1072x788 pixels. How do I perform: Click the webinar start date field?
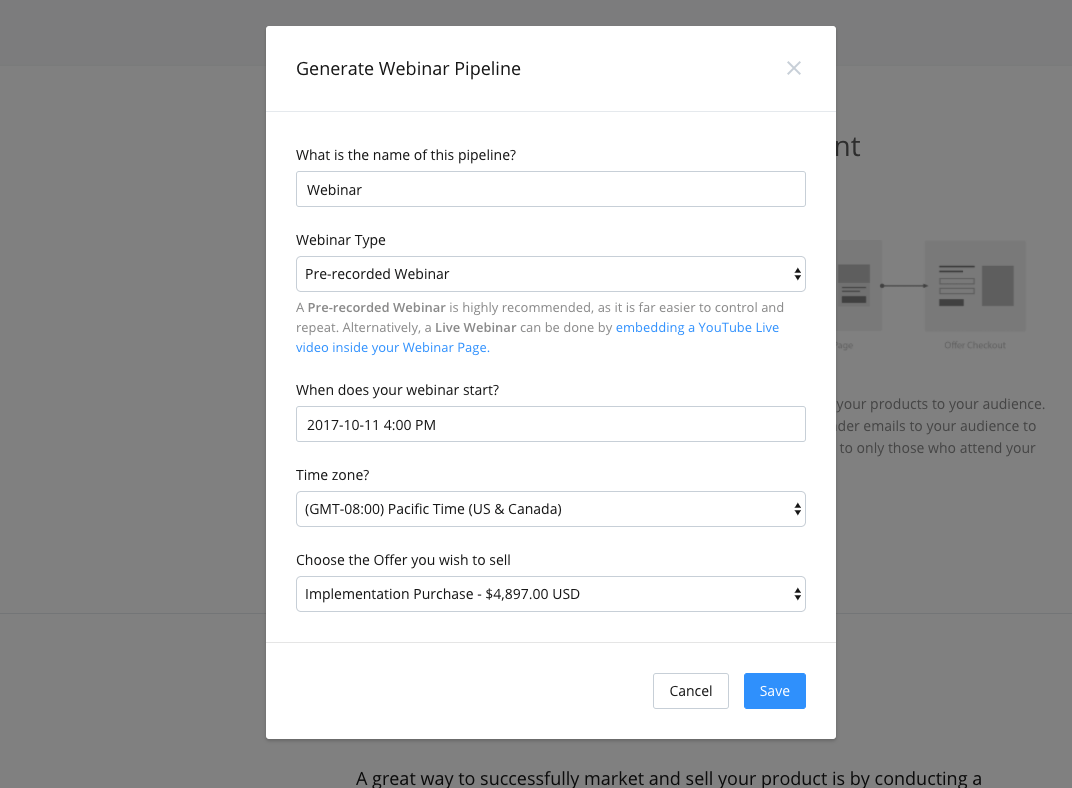(x=550, y=423)
